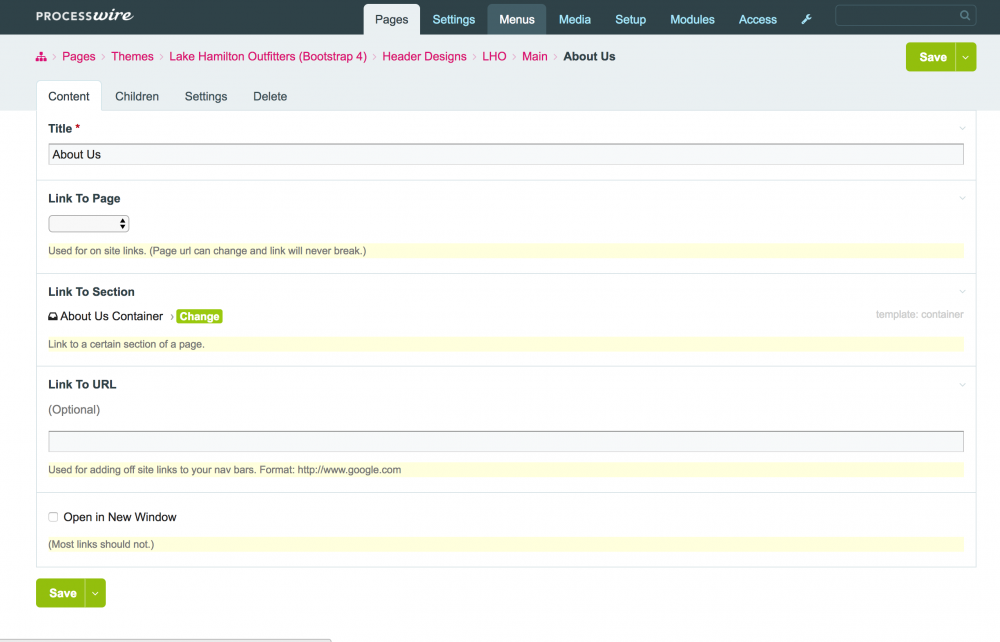Enable the Open in New Window checkbox
Image resolution: width=1000 pixels, height=642 pixels.
[x=54, y=517]
